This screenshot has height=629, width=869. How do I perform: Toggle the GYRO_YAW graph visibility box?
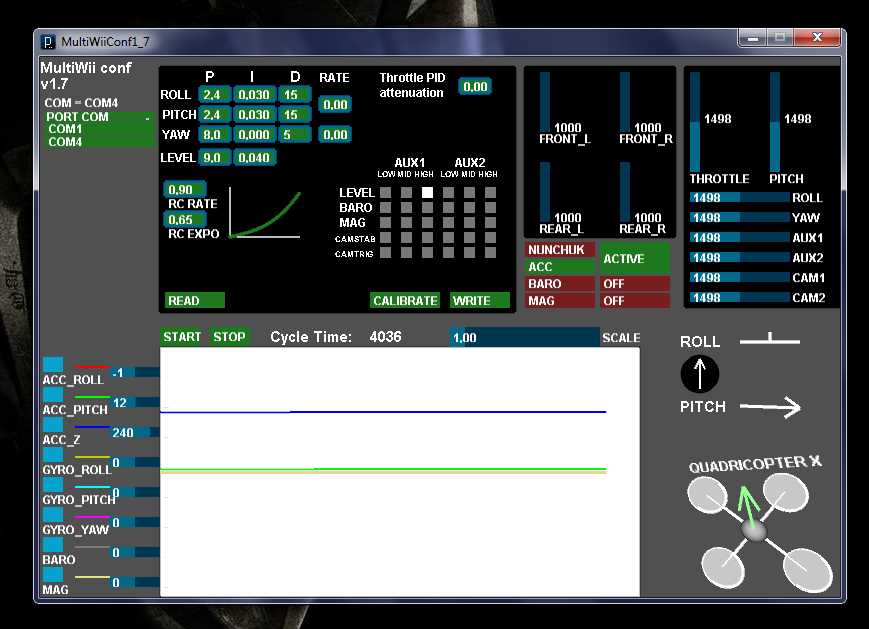(x=53, y=514)
